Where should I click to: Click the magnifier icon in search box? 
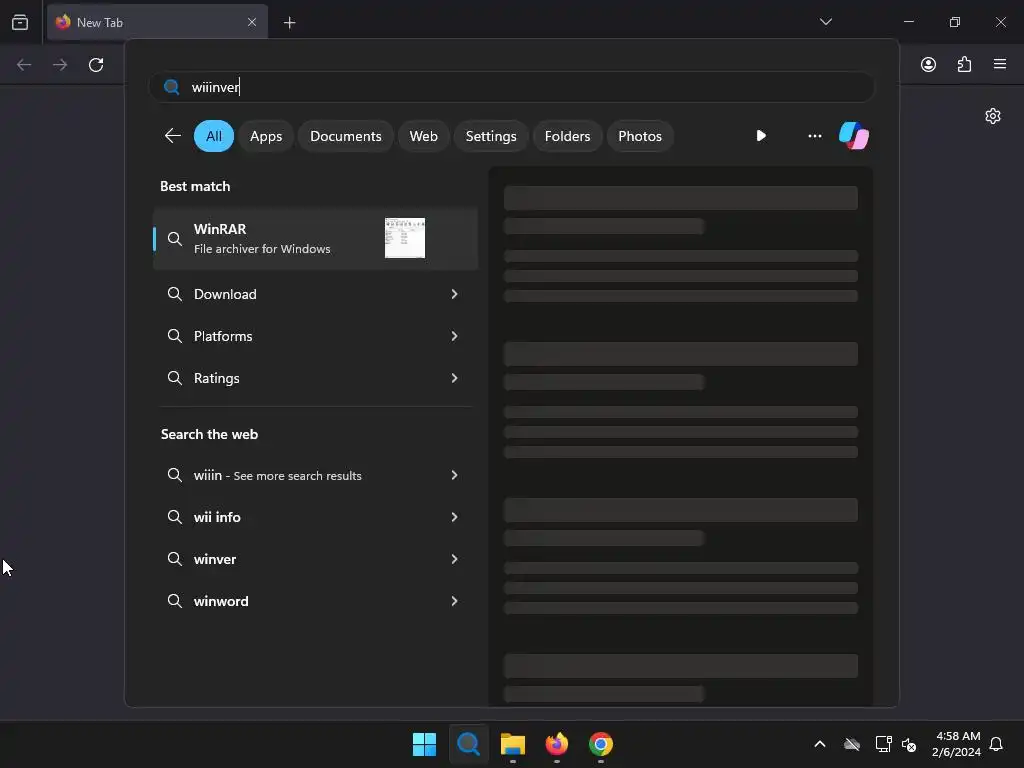[172, 87]
